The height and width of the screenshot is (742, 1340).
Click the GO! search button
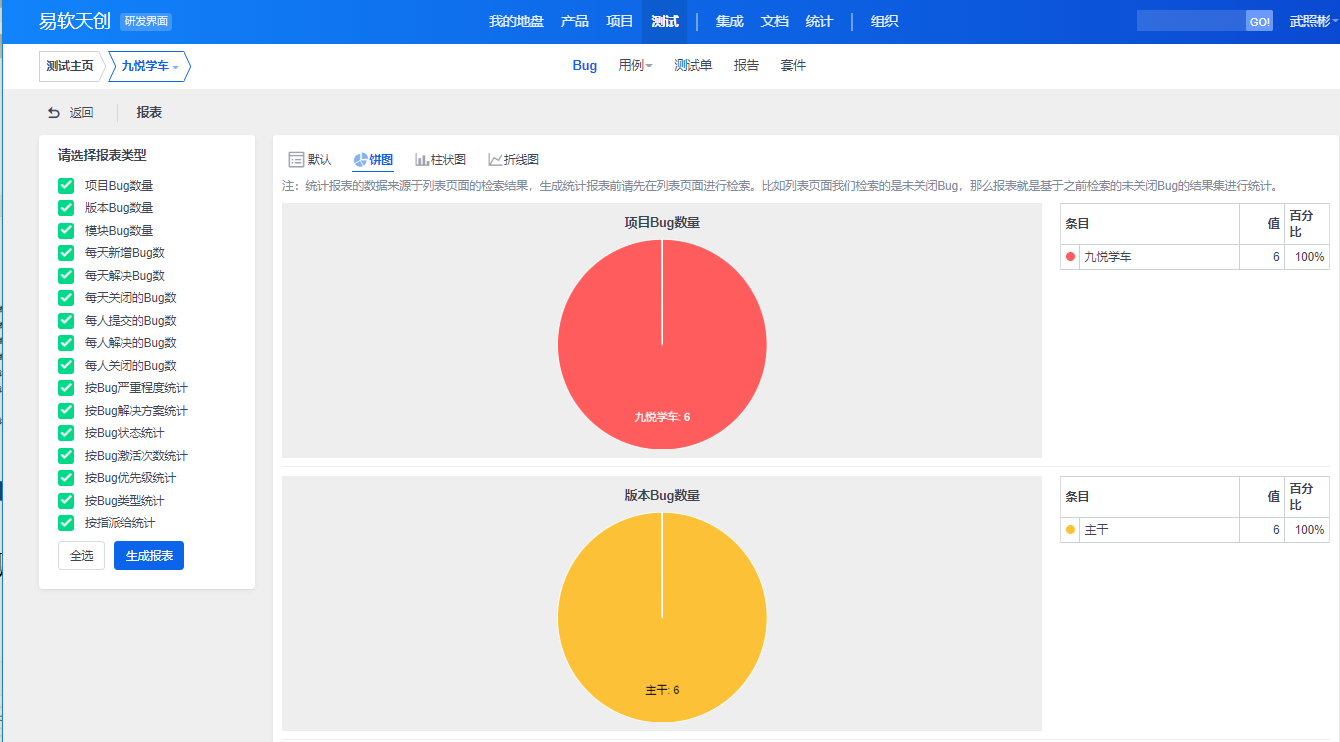pos(1259,21)
